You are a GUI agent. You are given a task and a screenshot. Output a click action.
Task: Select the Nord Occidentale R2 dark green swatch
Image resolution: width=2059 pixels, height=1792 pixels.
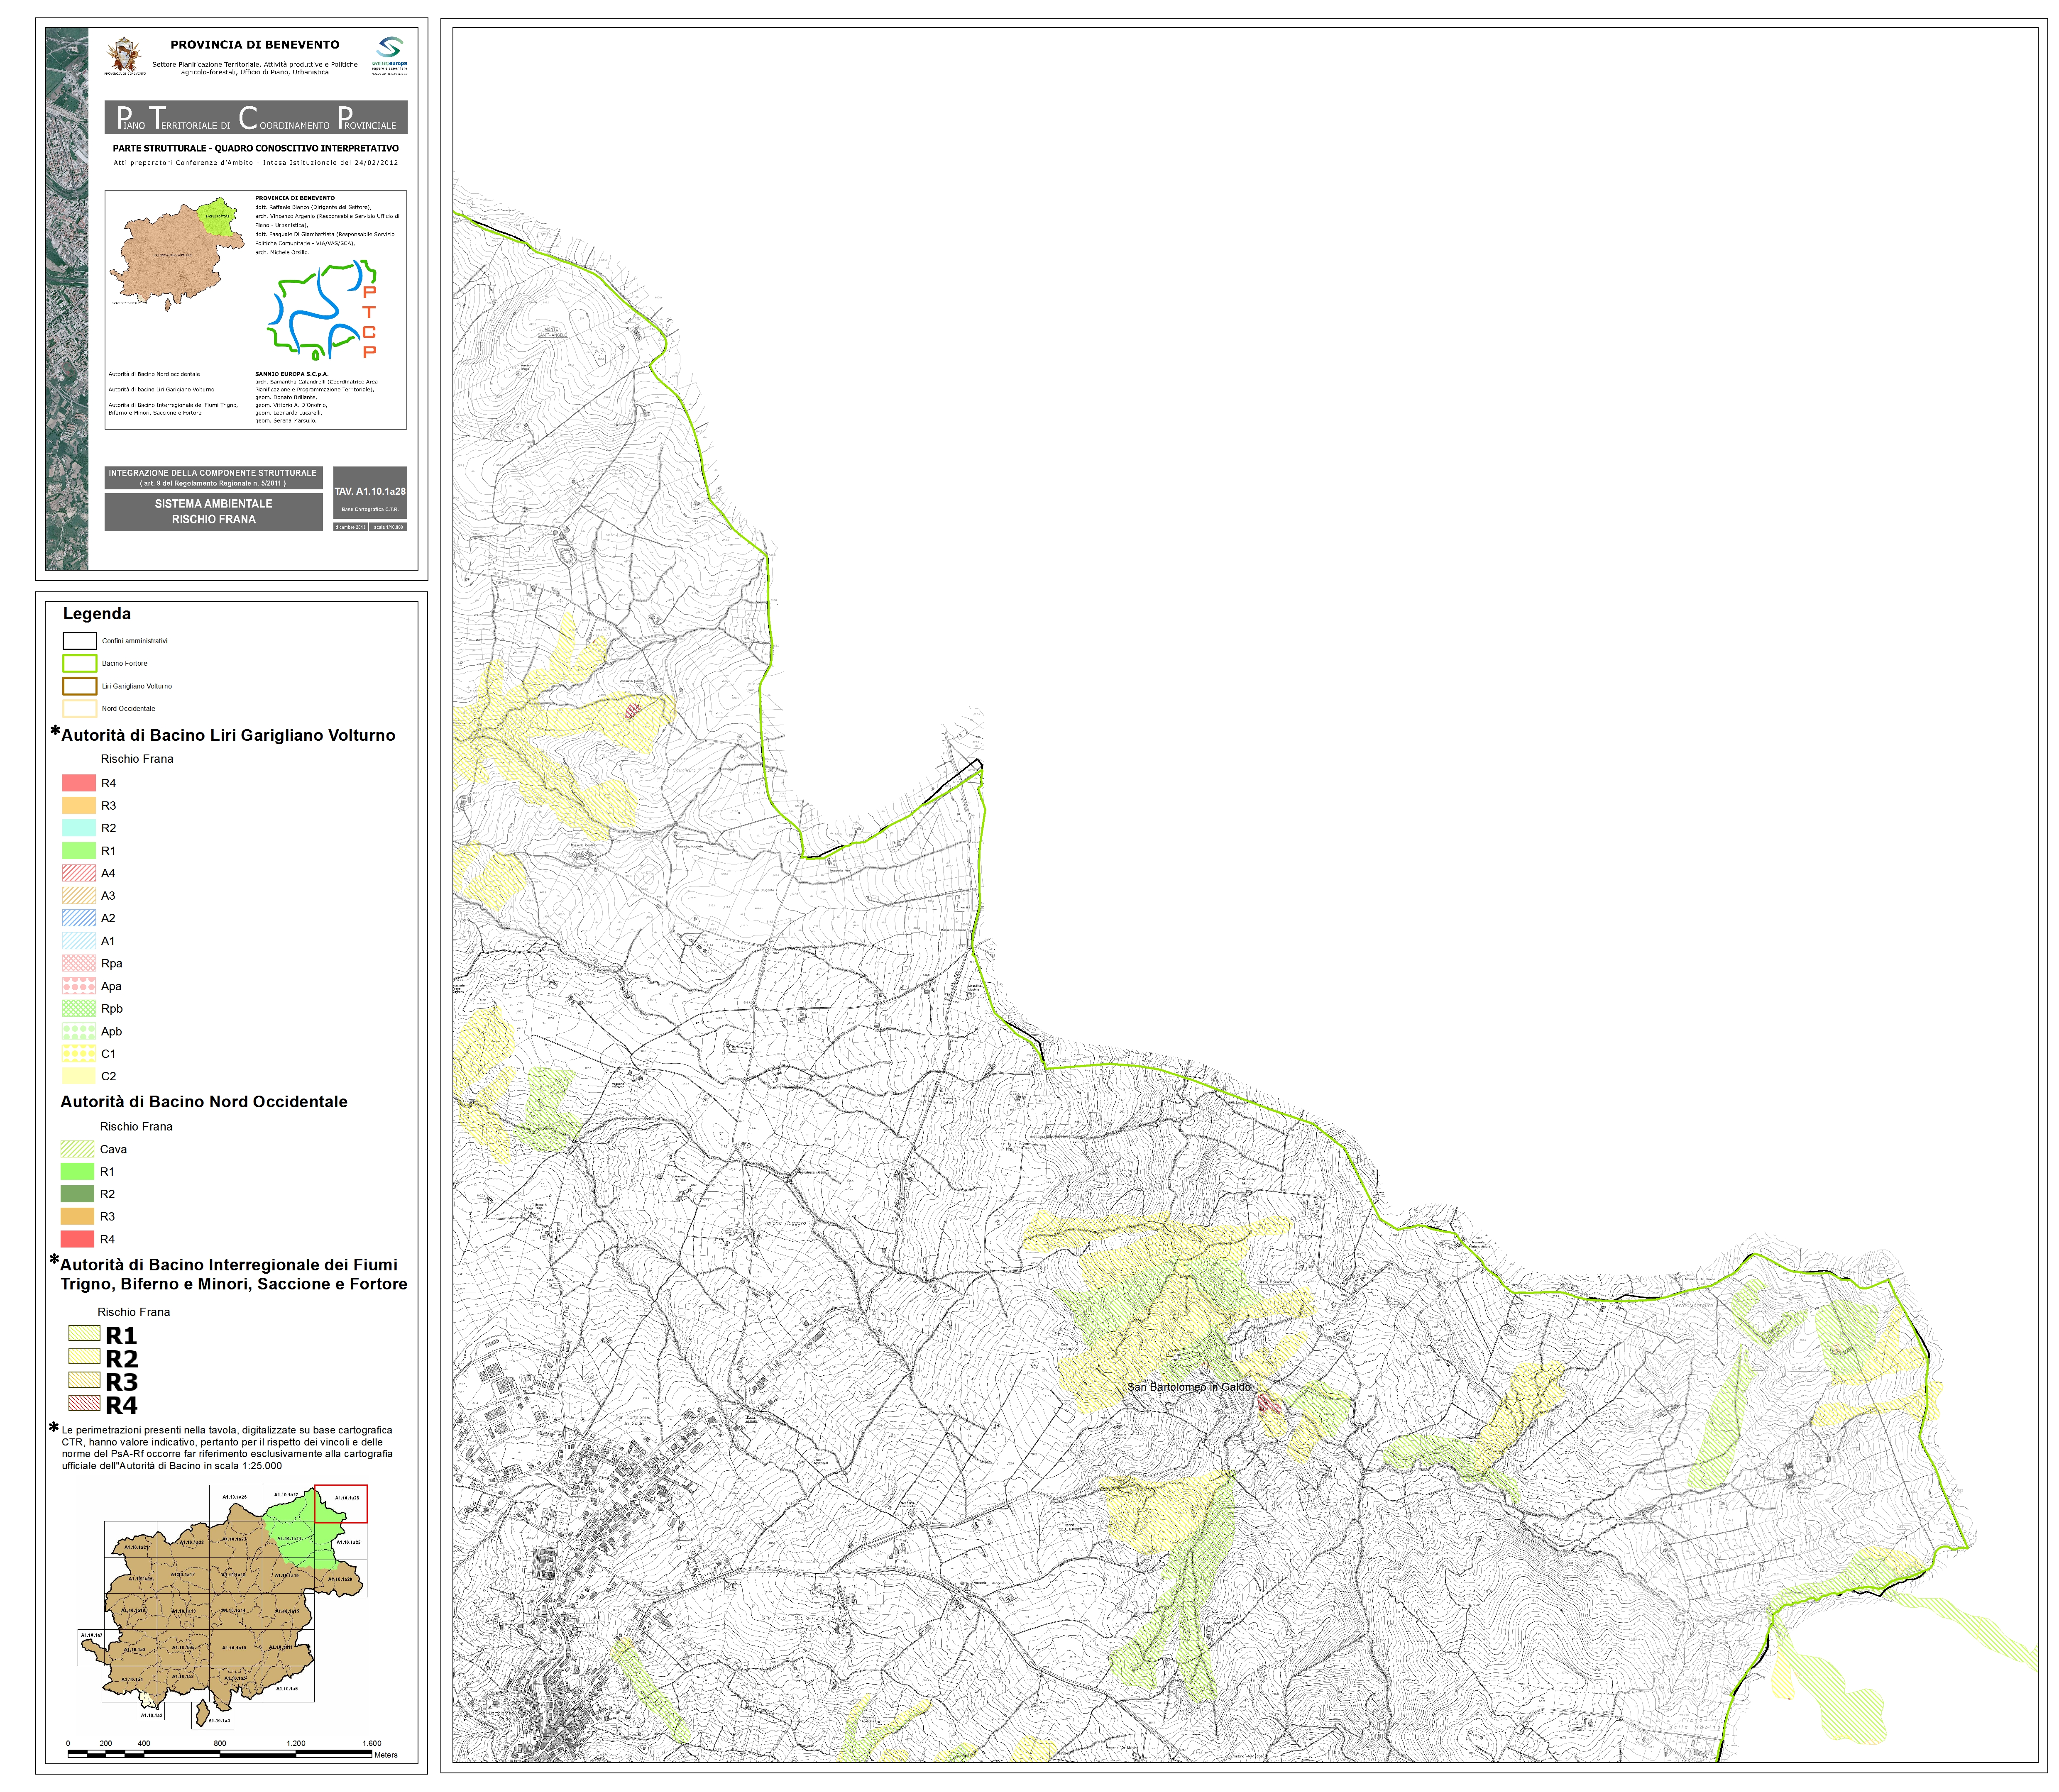coord(78,1194)
